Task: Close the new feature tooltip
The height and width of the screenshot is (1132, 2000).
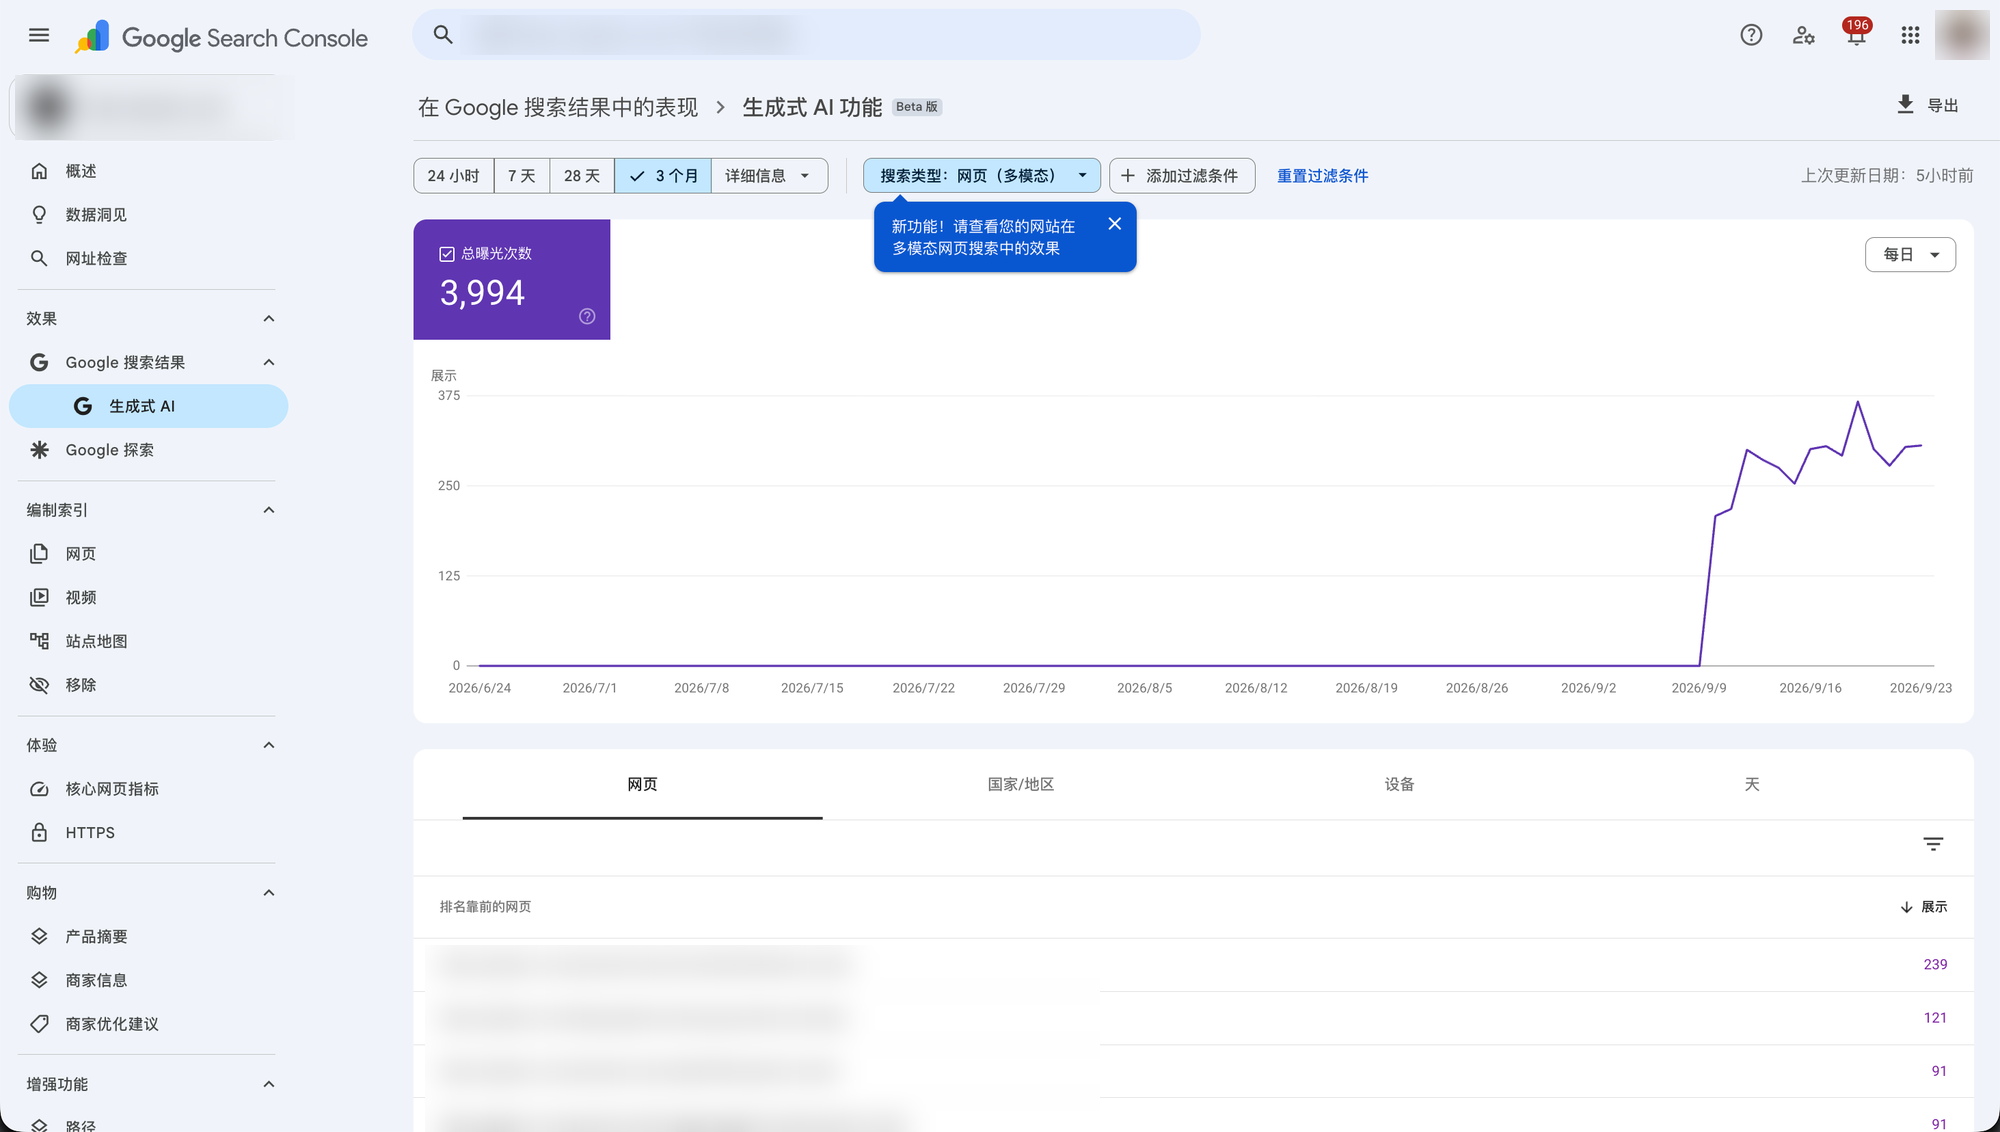Action: tap(1114, 224)
